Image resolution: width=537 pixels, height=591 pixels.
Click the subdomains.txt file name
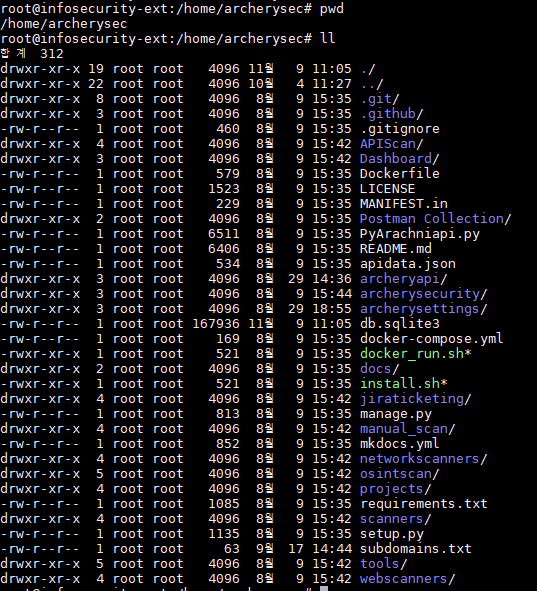tap(416, 549)
